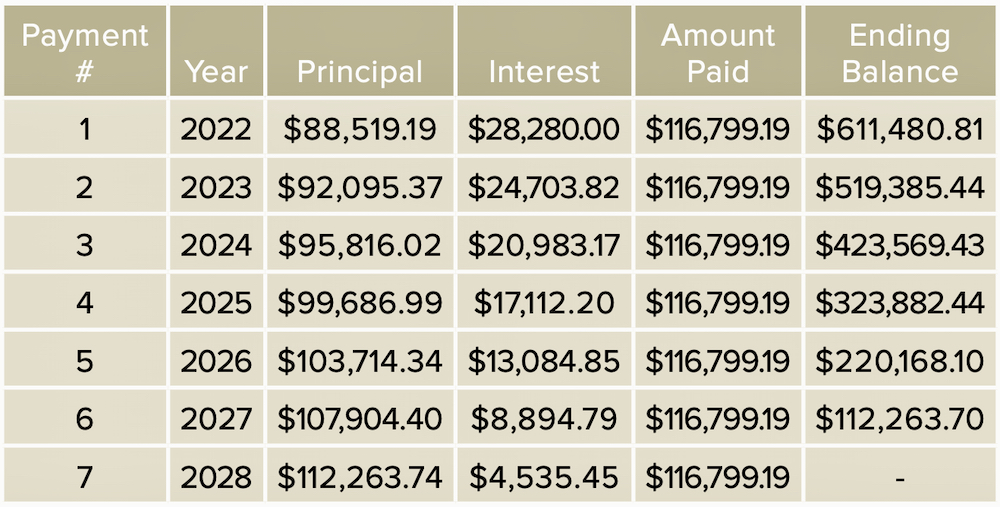The image size is (1000, 507).
Task: Click ending balance $323,882.44
Action: (900, 304)
